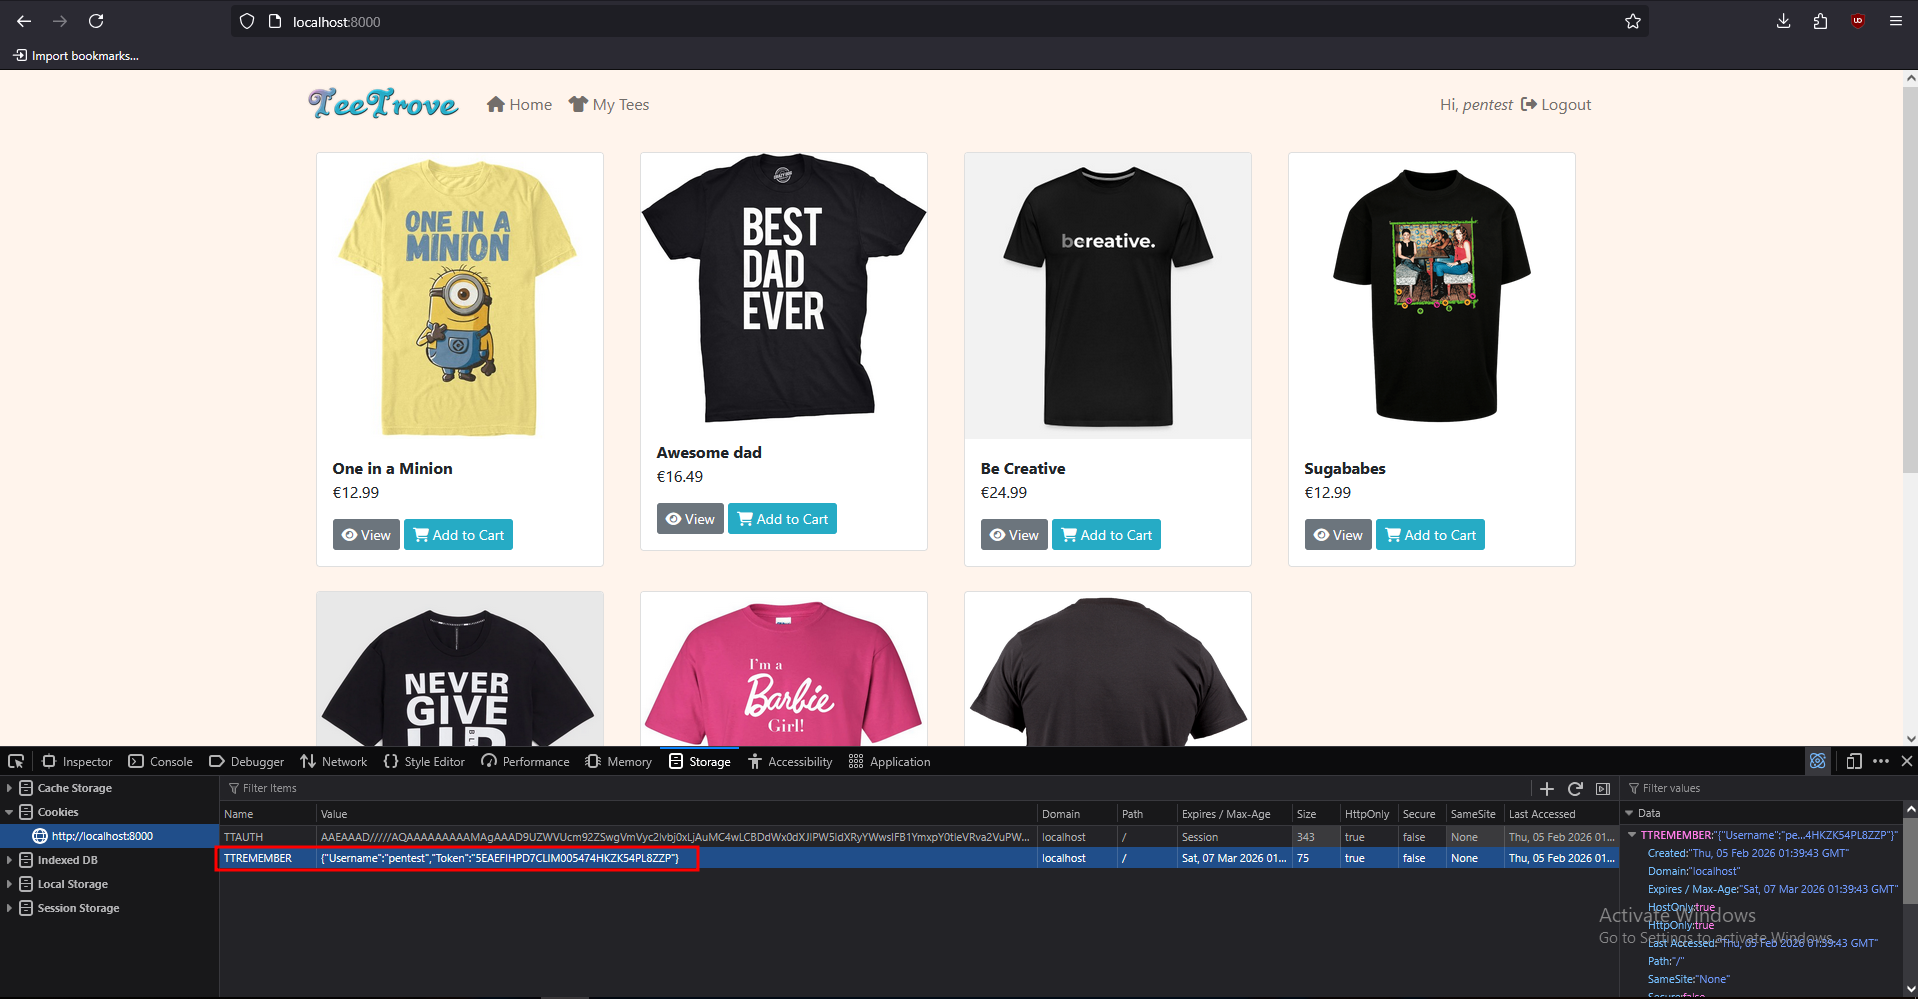Open responsive design mode icon

1853,761
